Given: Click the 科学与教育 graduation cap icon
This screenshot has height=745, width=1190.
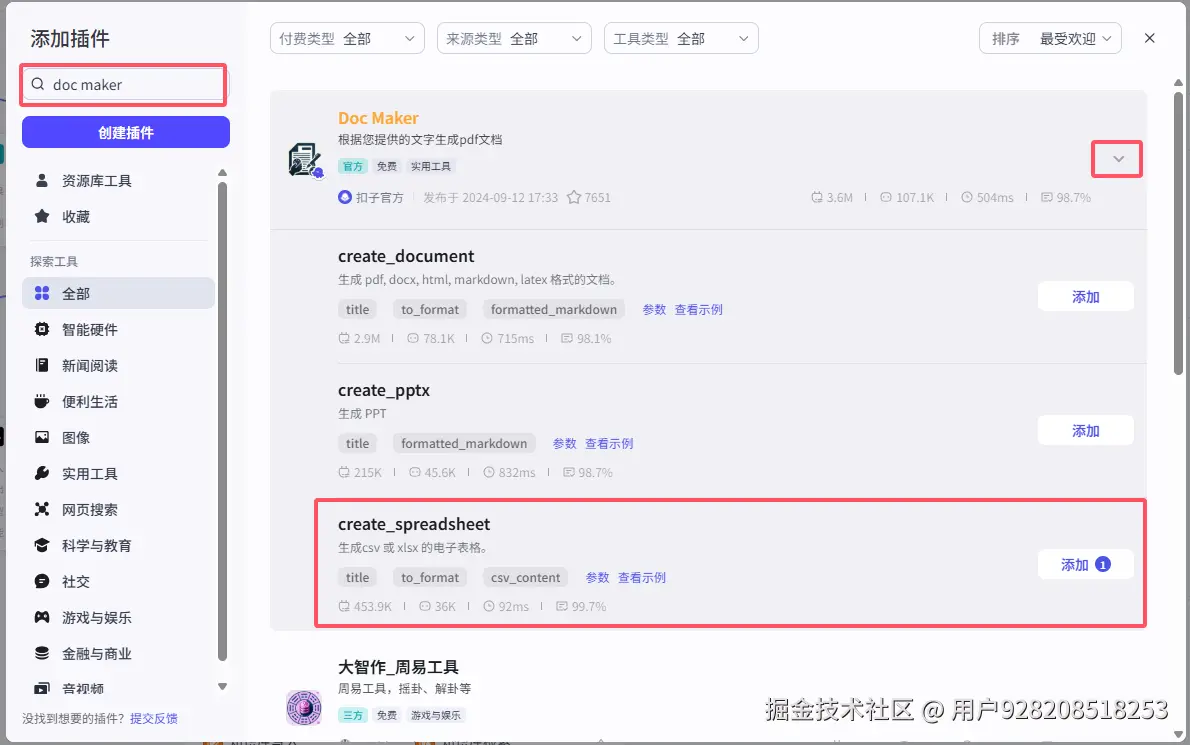Looking at the screenshot, I should pyautogui.click(x=42, y=545).
